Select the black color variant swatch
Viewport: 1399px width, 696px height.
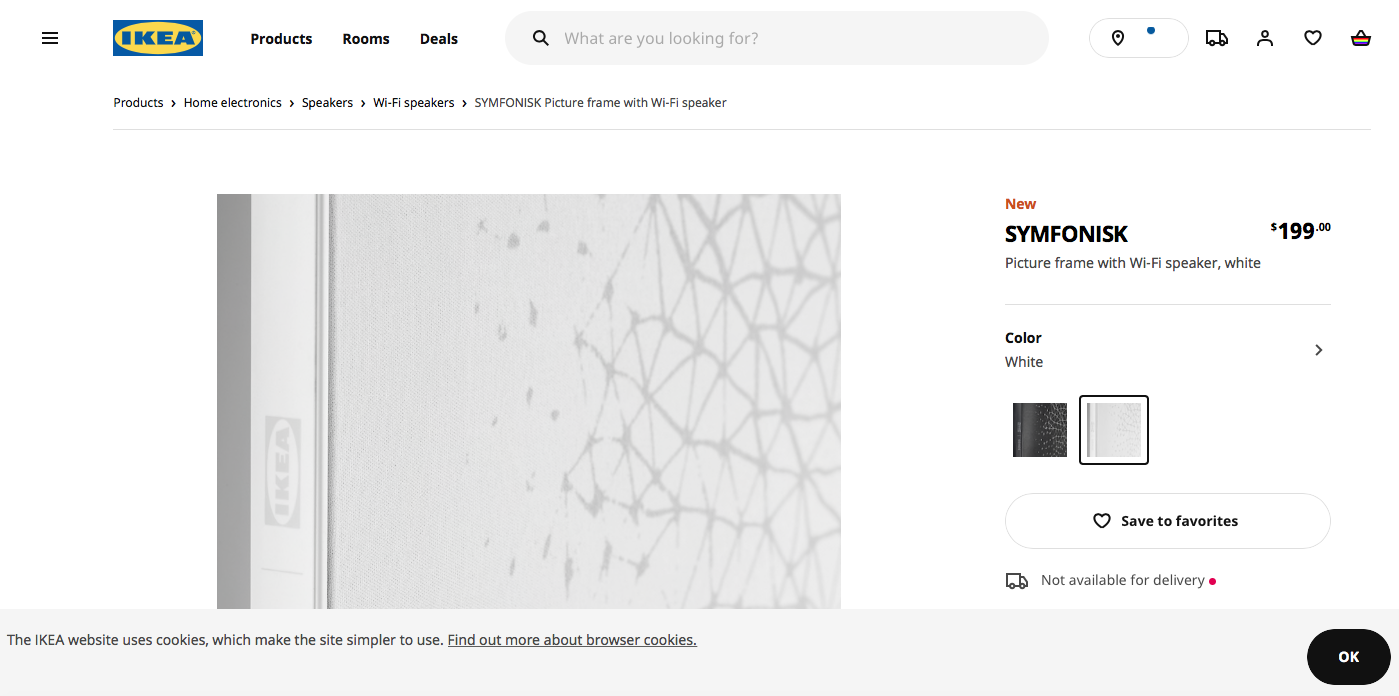pos(1040,430)
